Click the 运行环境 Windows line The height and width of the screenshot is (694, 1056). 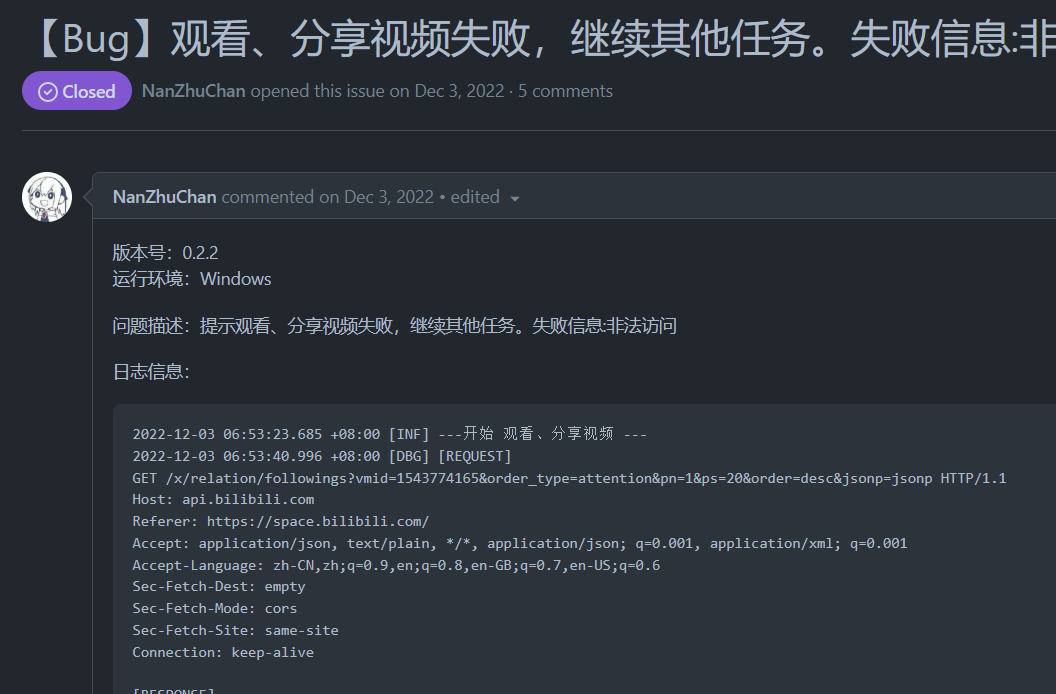pyautogui.click(x=190, y=279)
